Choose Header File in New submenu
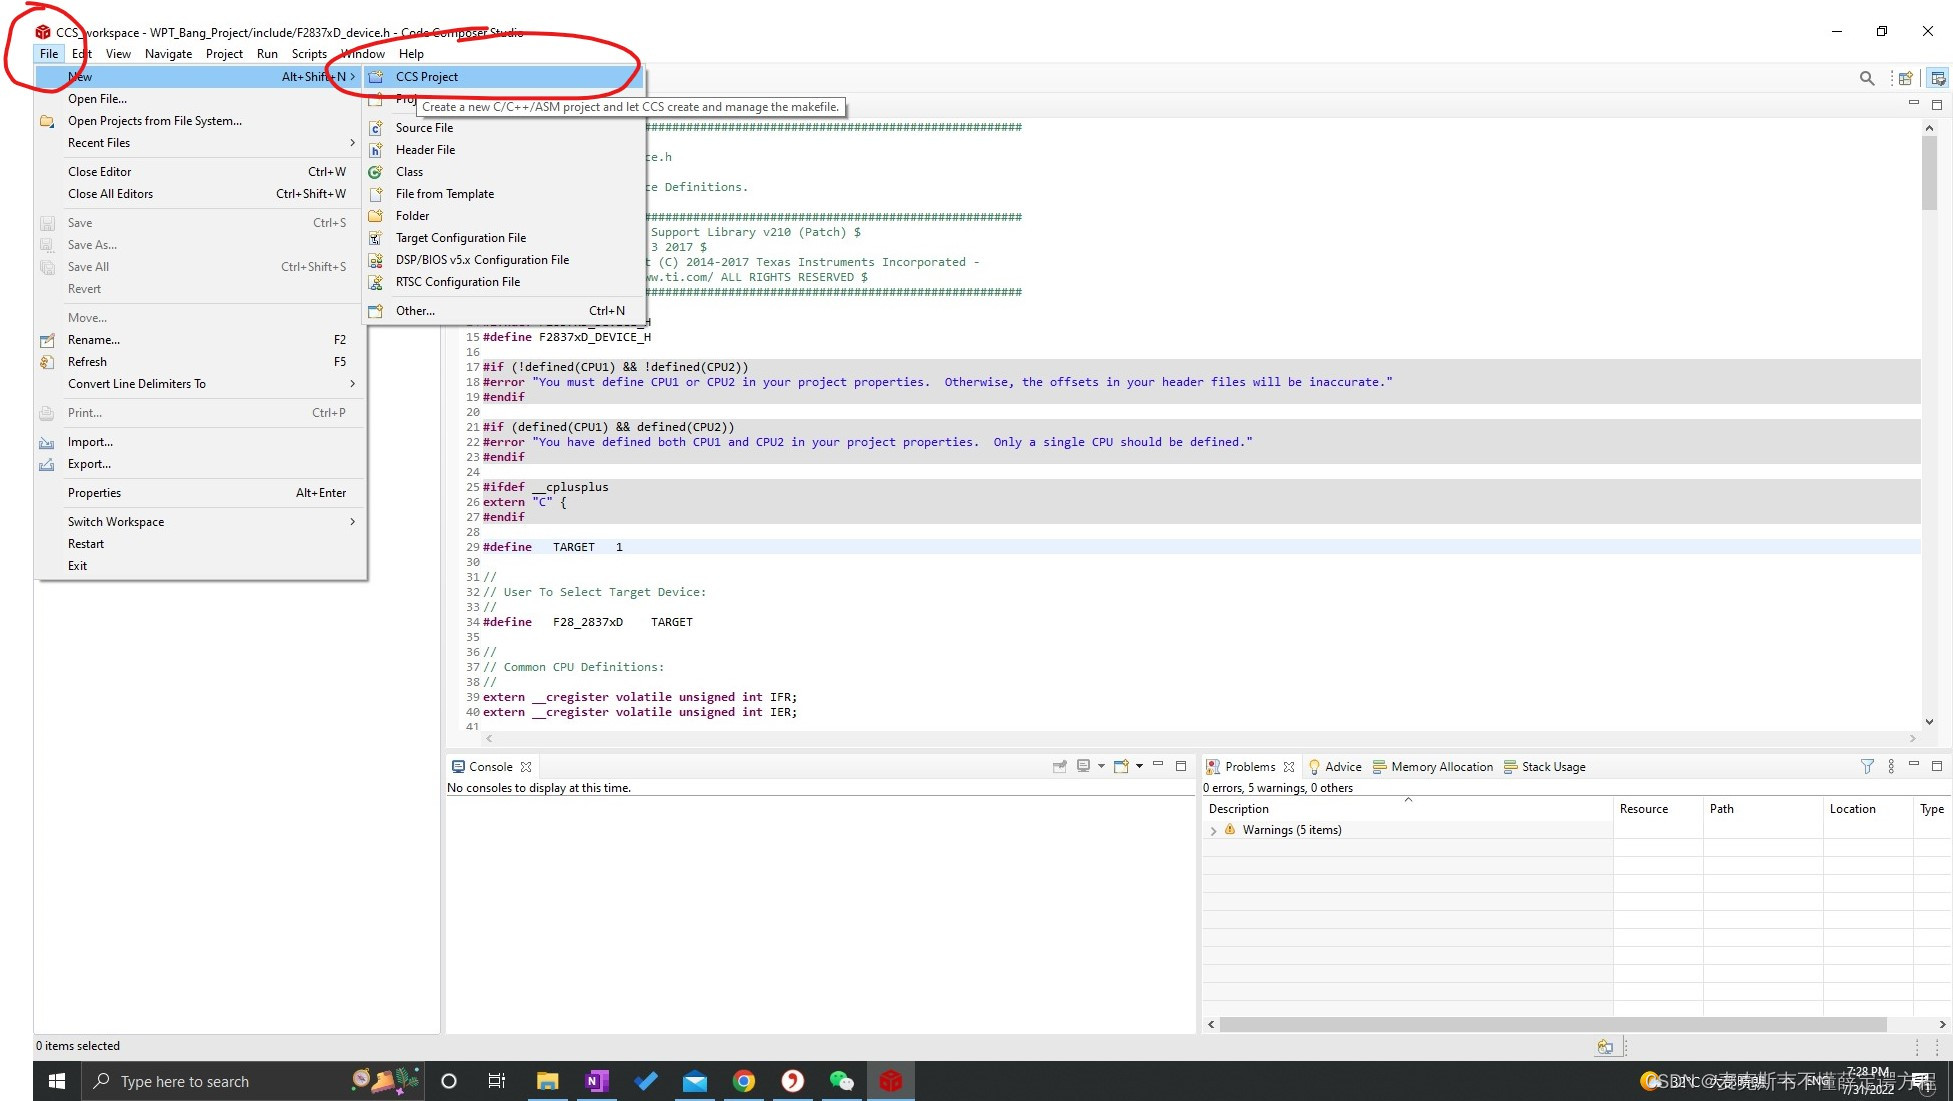Screen dimensions: 1953x1101 503,150
